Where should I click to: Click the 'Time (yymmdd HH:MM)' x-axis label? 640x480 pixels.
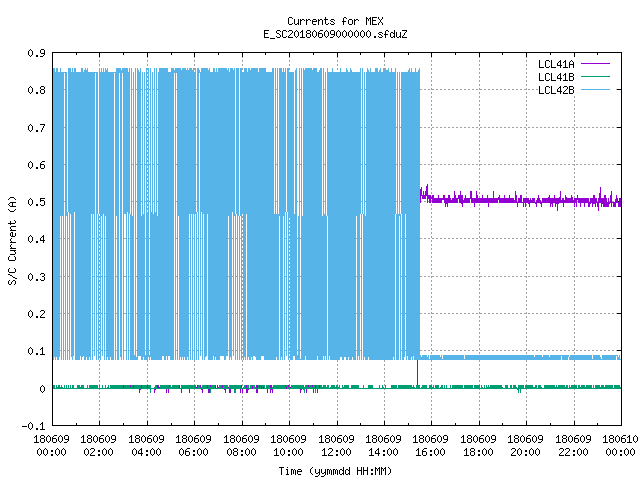[x=335, y=471]
